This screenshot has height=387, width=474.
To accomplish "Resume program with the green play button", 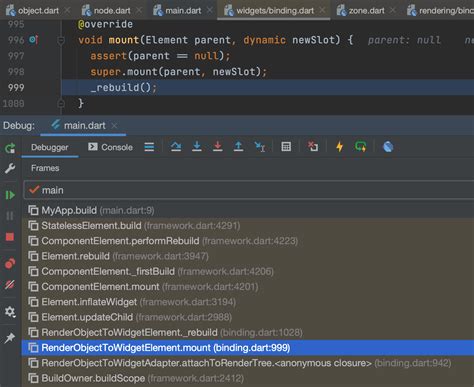I will tap(10, 195).
